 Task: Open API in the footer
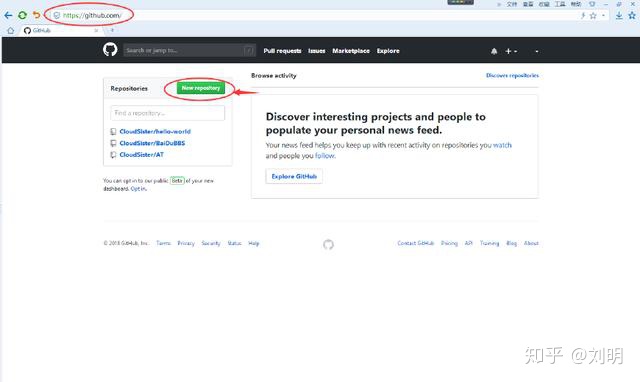(469, 243)
